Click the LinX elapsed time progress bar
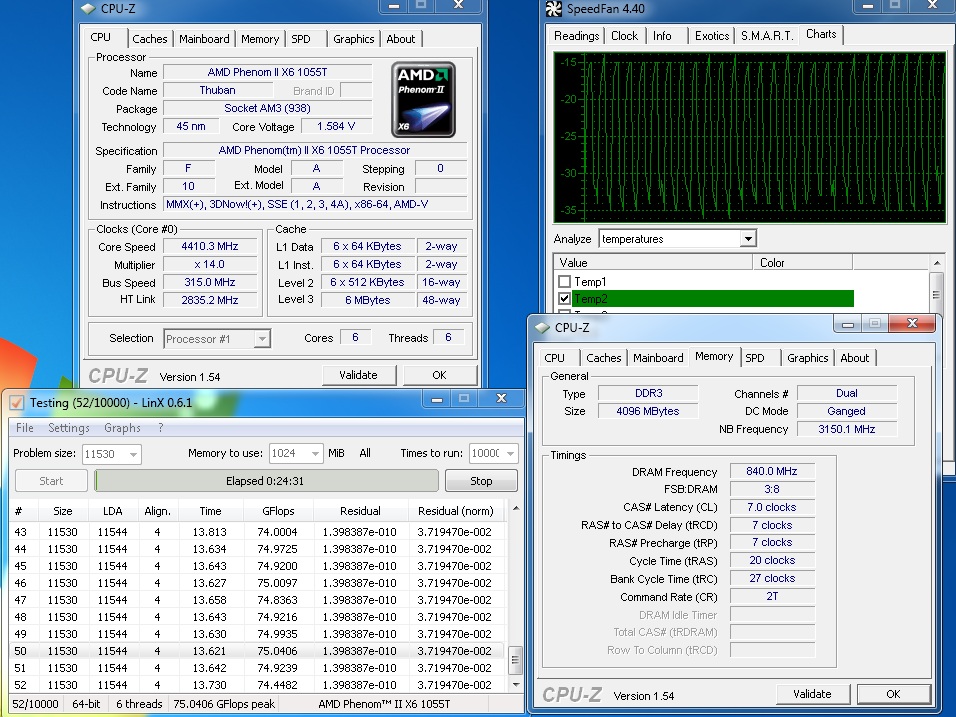Image resolution: width=956 pixels, height=717 pixels. 266,480
